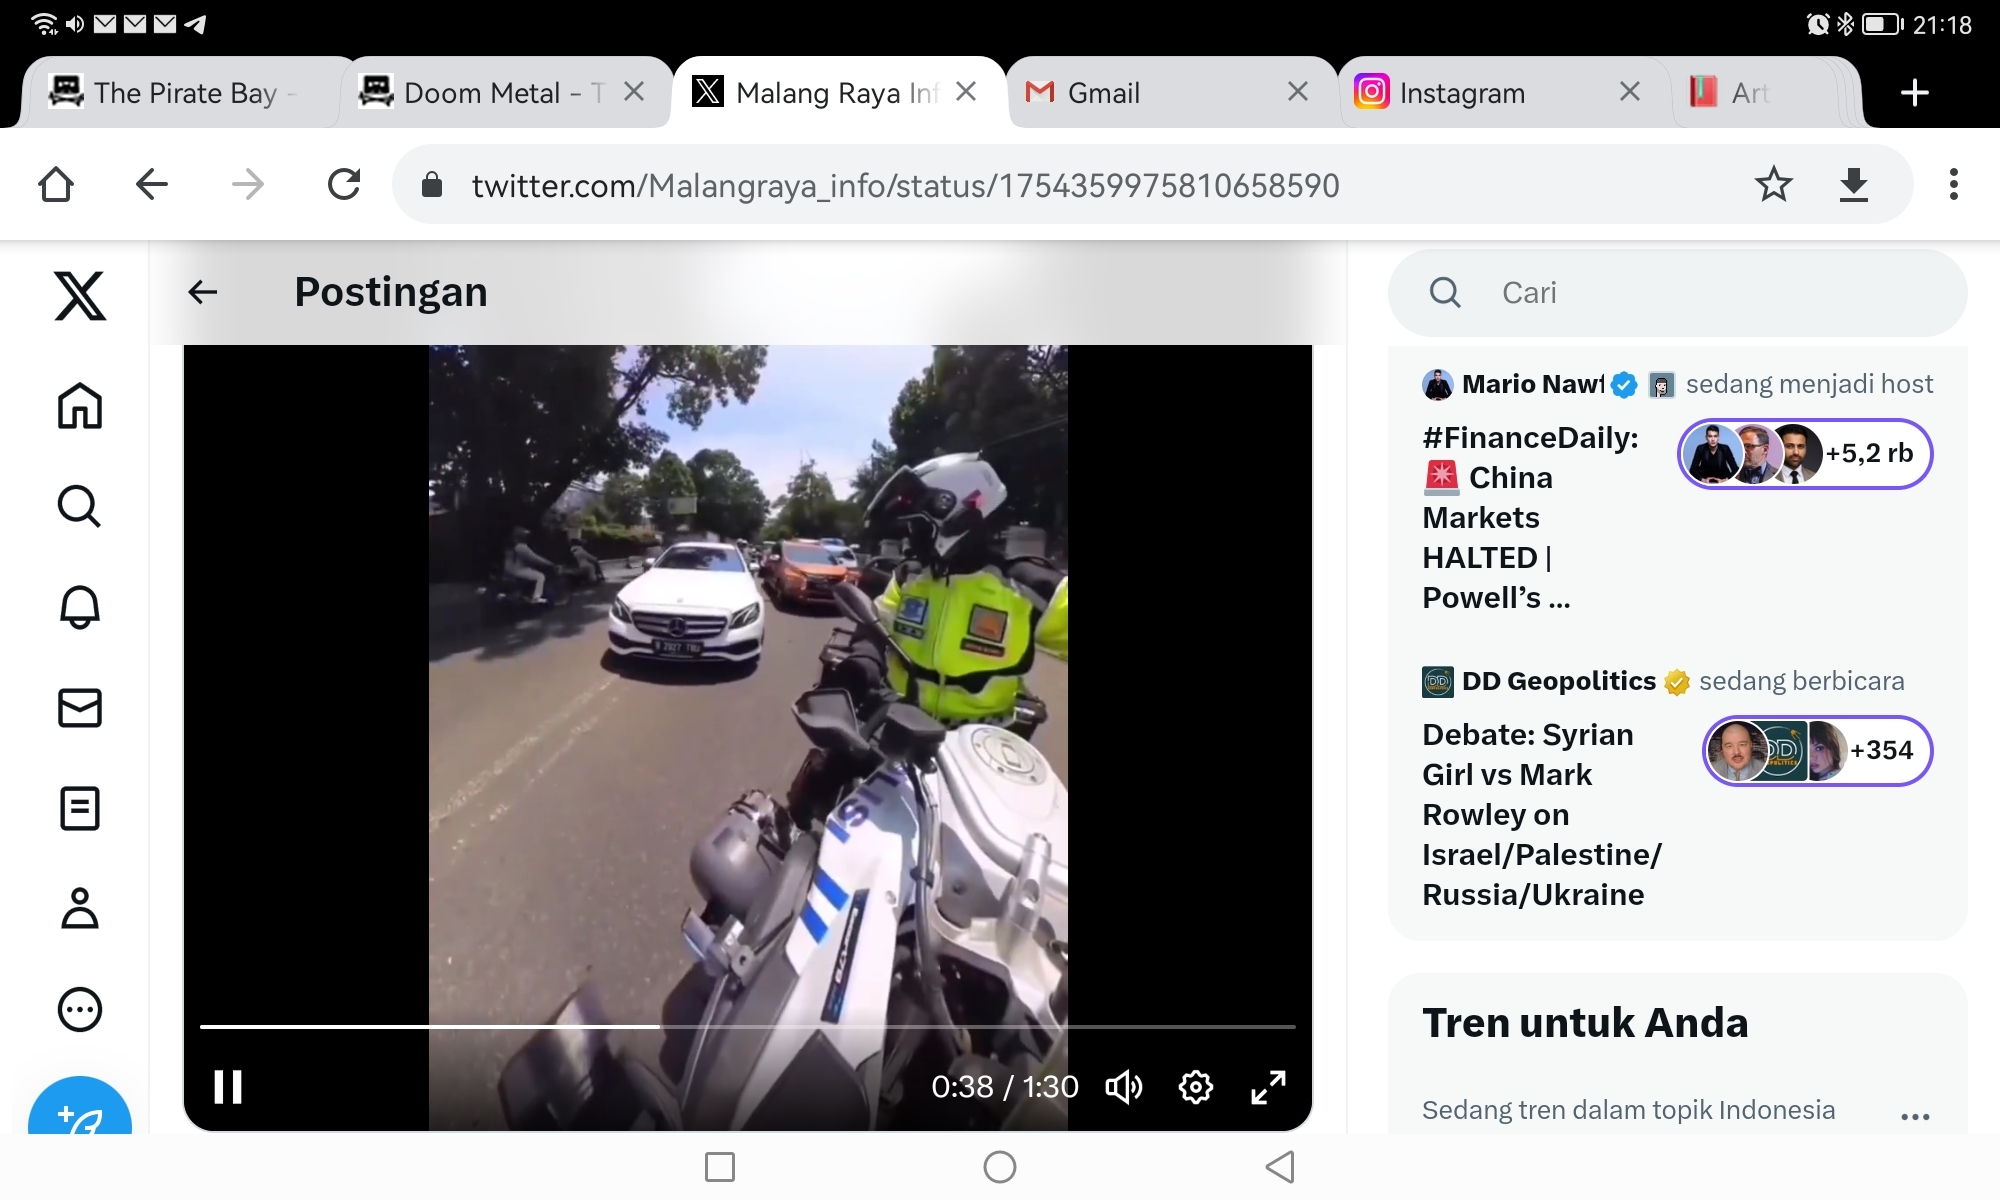Reload the current page
This screenshot has height=1200, width=2000.
(344, 184)
